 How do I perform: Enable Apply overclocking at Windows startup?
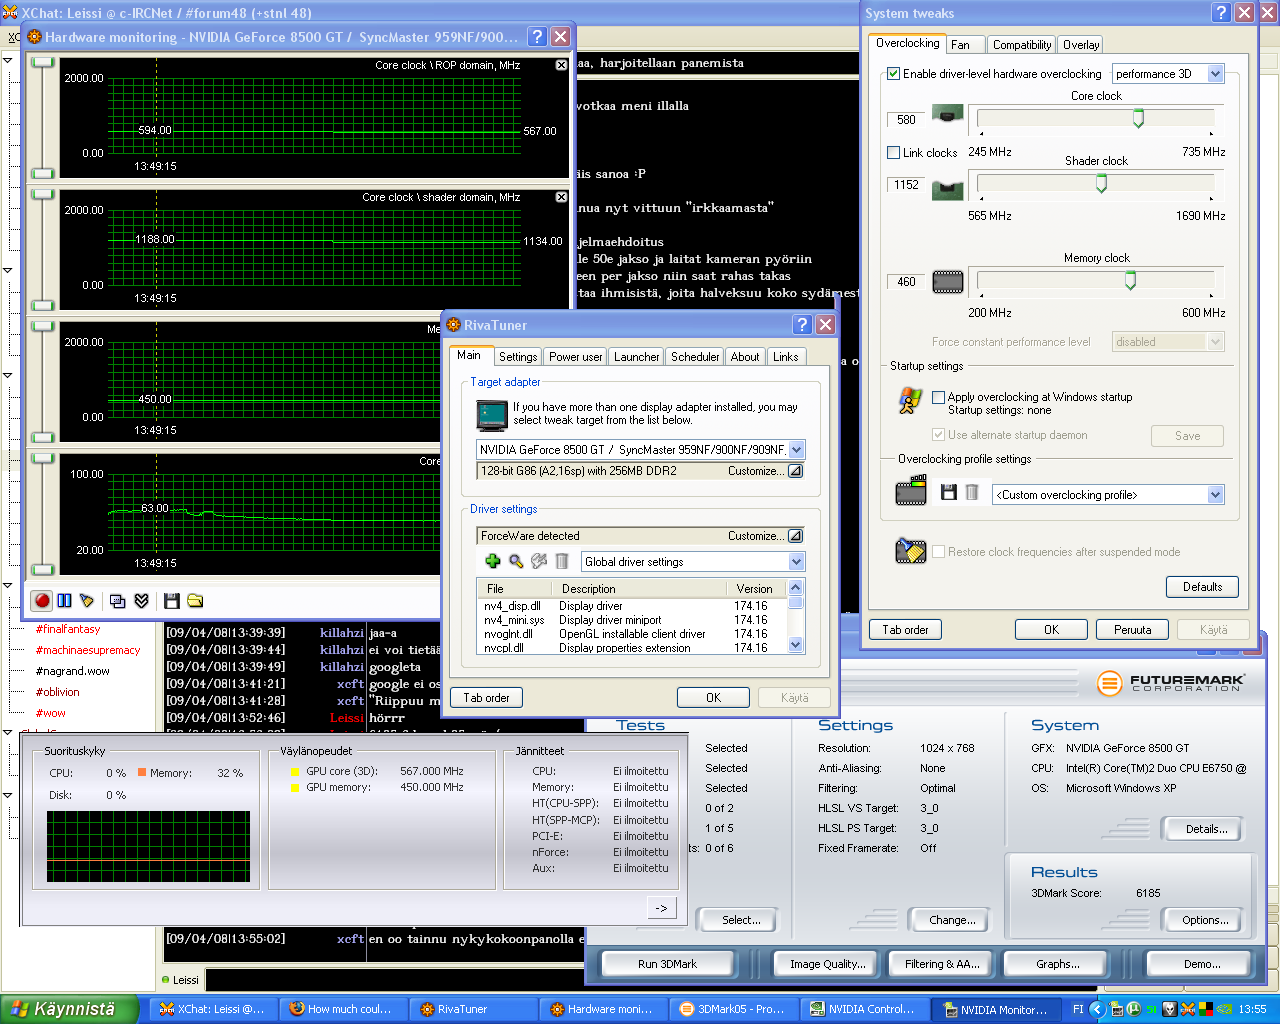[938, 397]
